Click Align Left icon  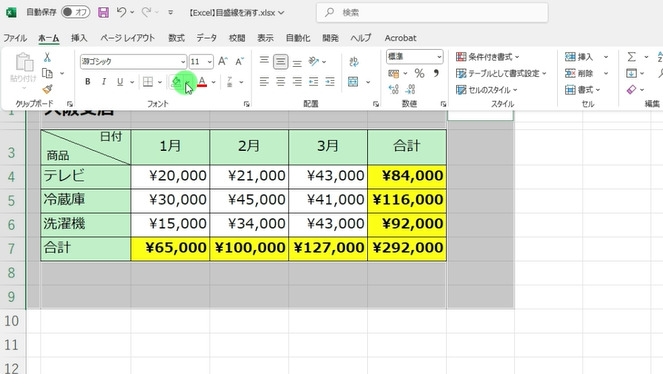point(264,82)
